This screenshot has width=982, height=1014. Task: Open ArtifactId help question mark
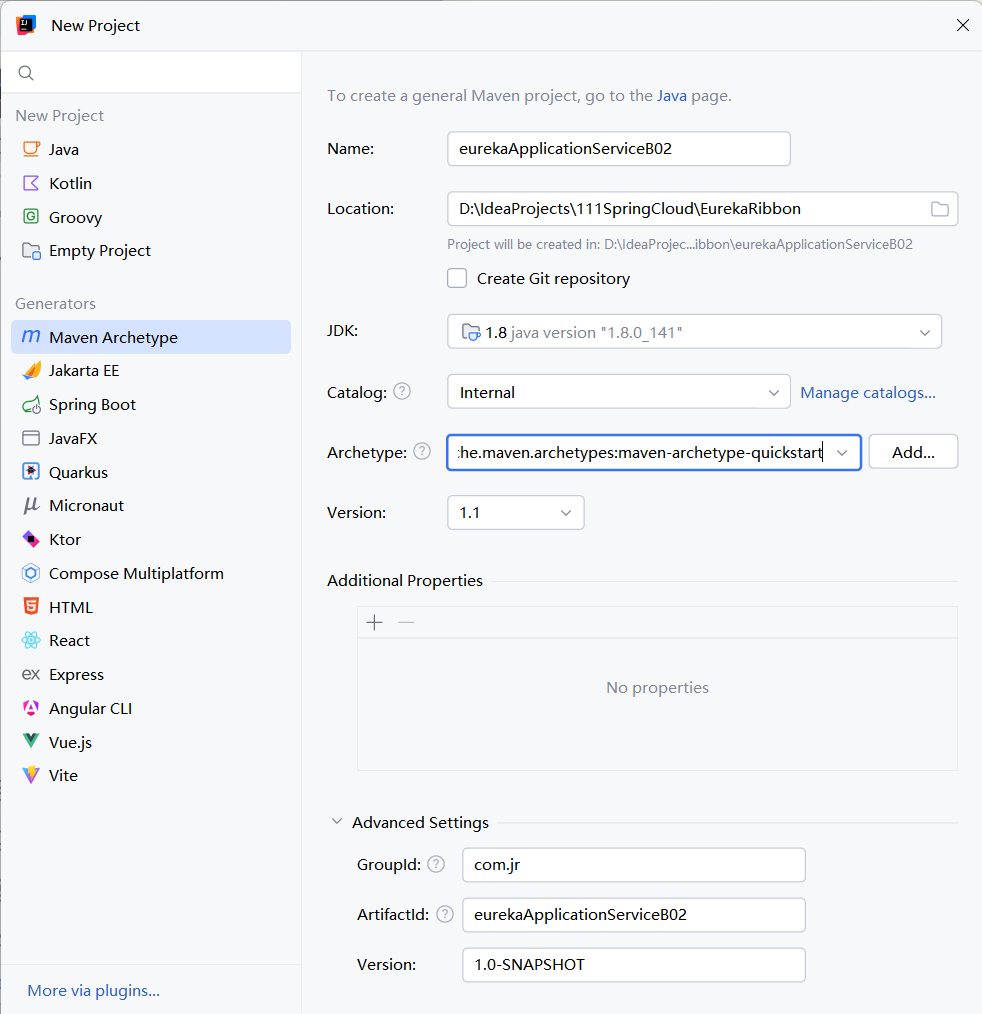click(x=445, y=914)
